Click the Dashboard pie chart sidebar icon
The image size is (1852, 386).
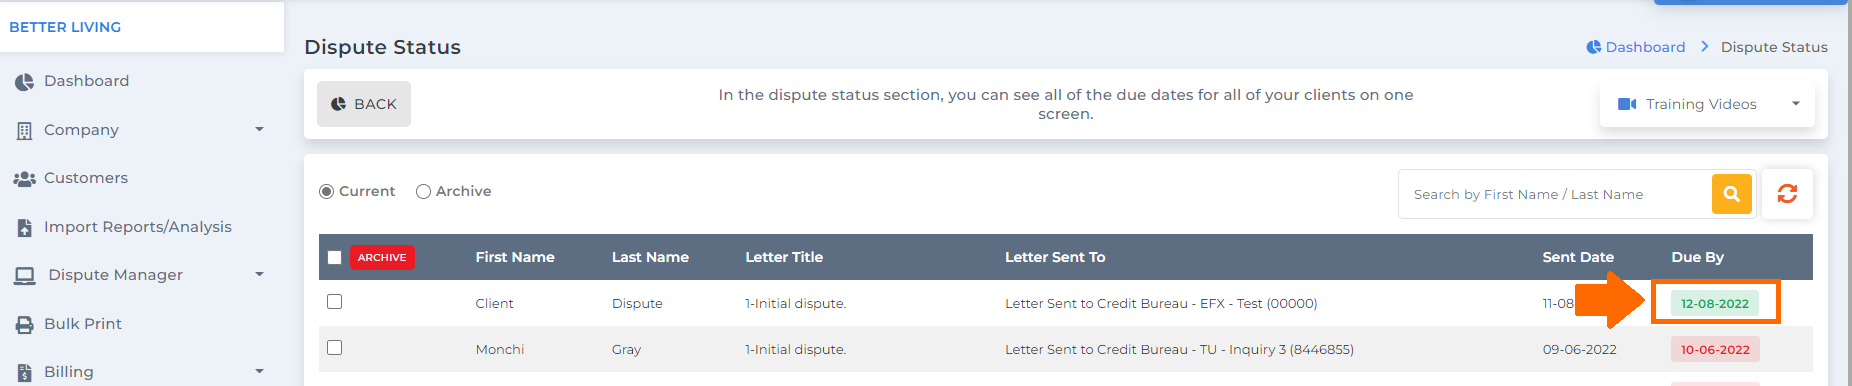(x=24, y=82)
